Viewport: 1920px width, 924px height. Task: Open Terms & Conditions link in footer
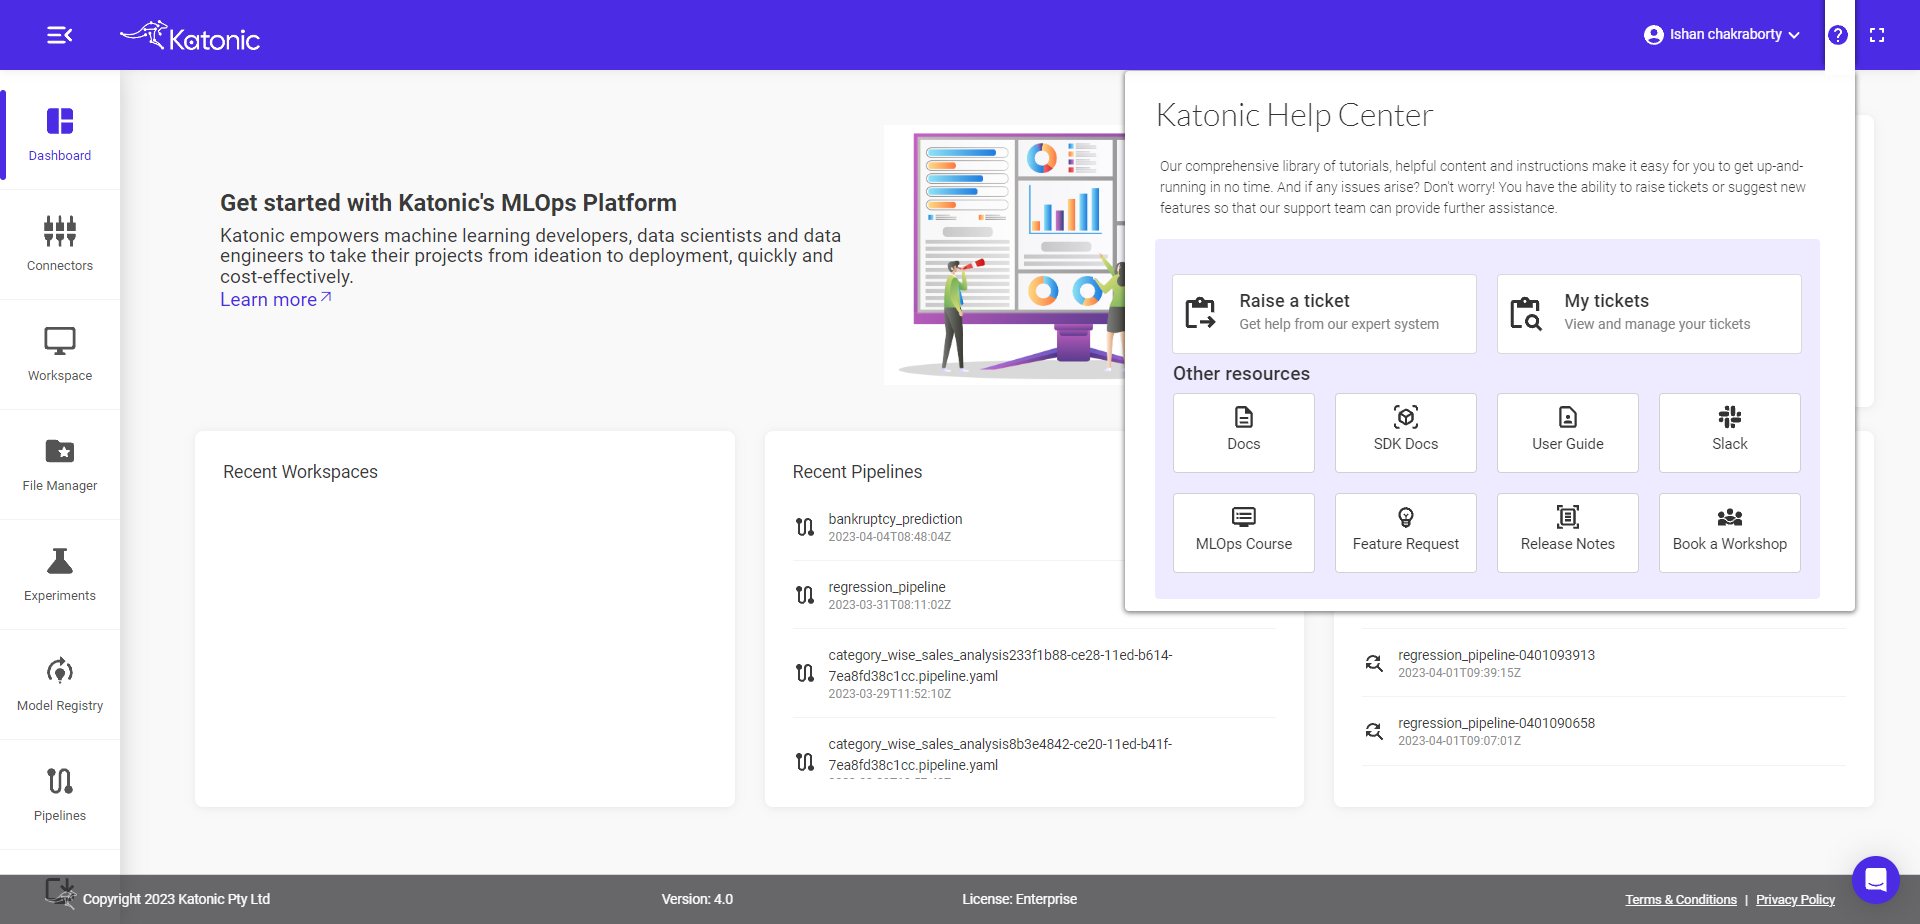point(1681,900)
